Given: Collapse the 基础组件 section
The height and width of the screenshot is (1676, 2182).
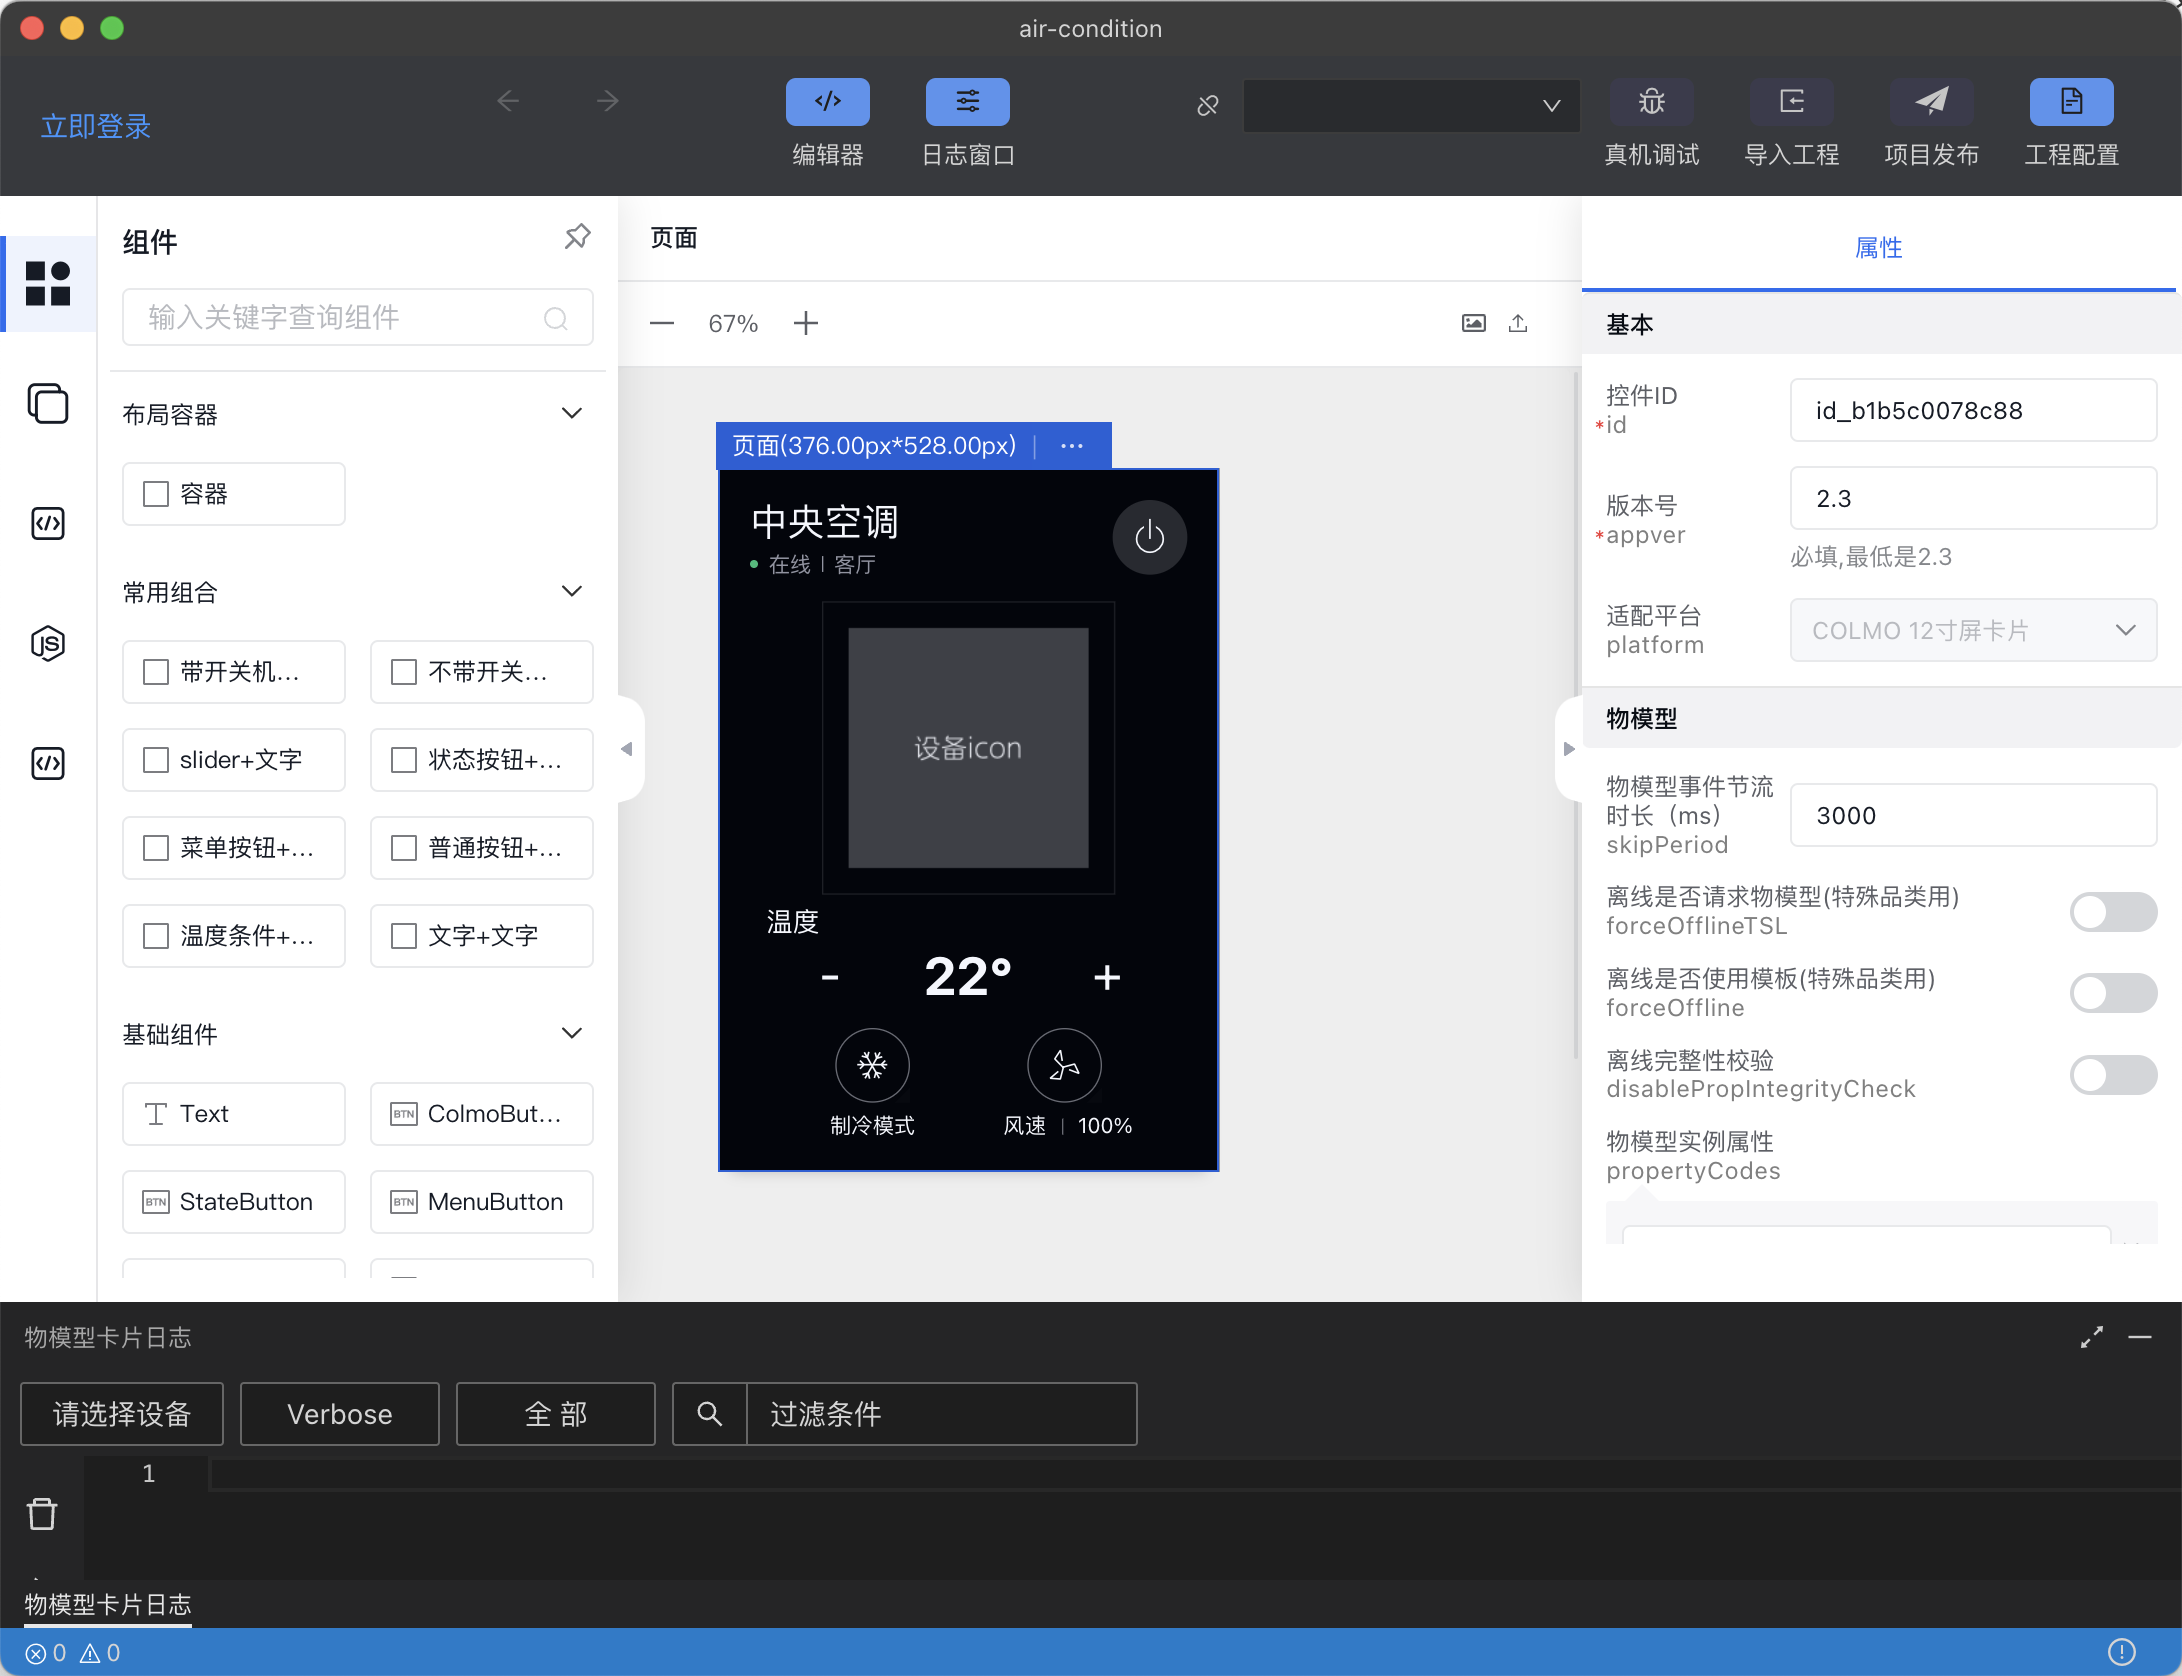Looking at the screenshot, I should [572, 1033].
